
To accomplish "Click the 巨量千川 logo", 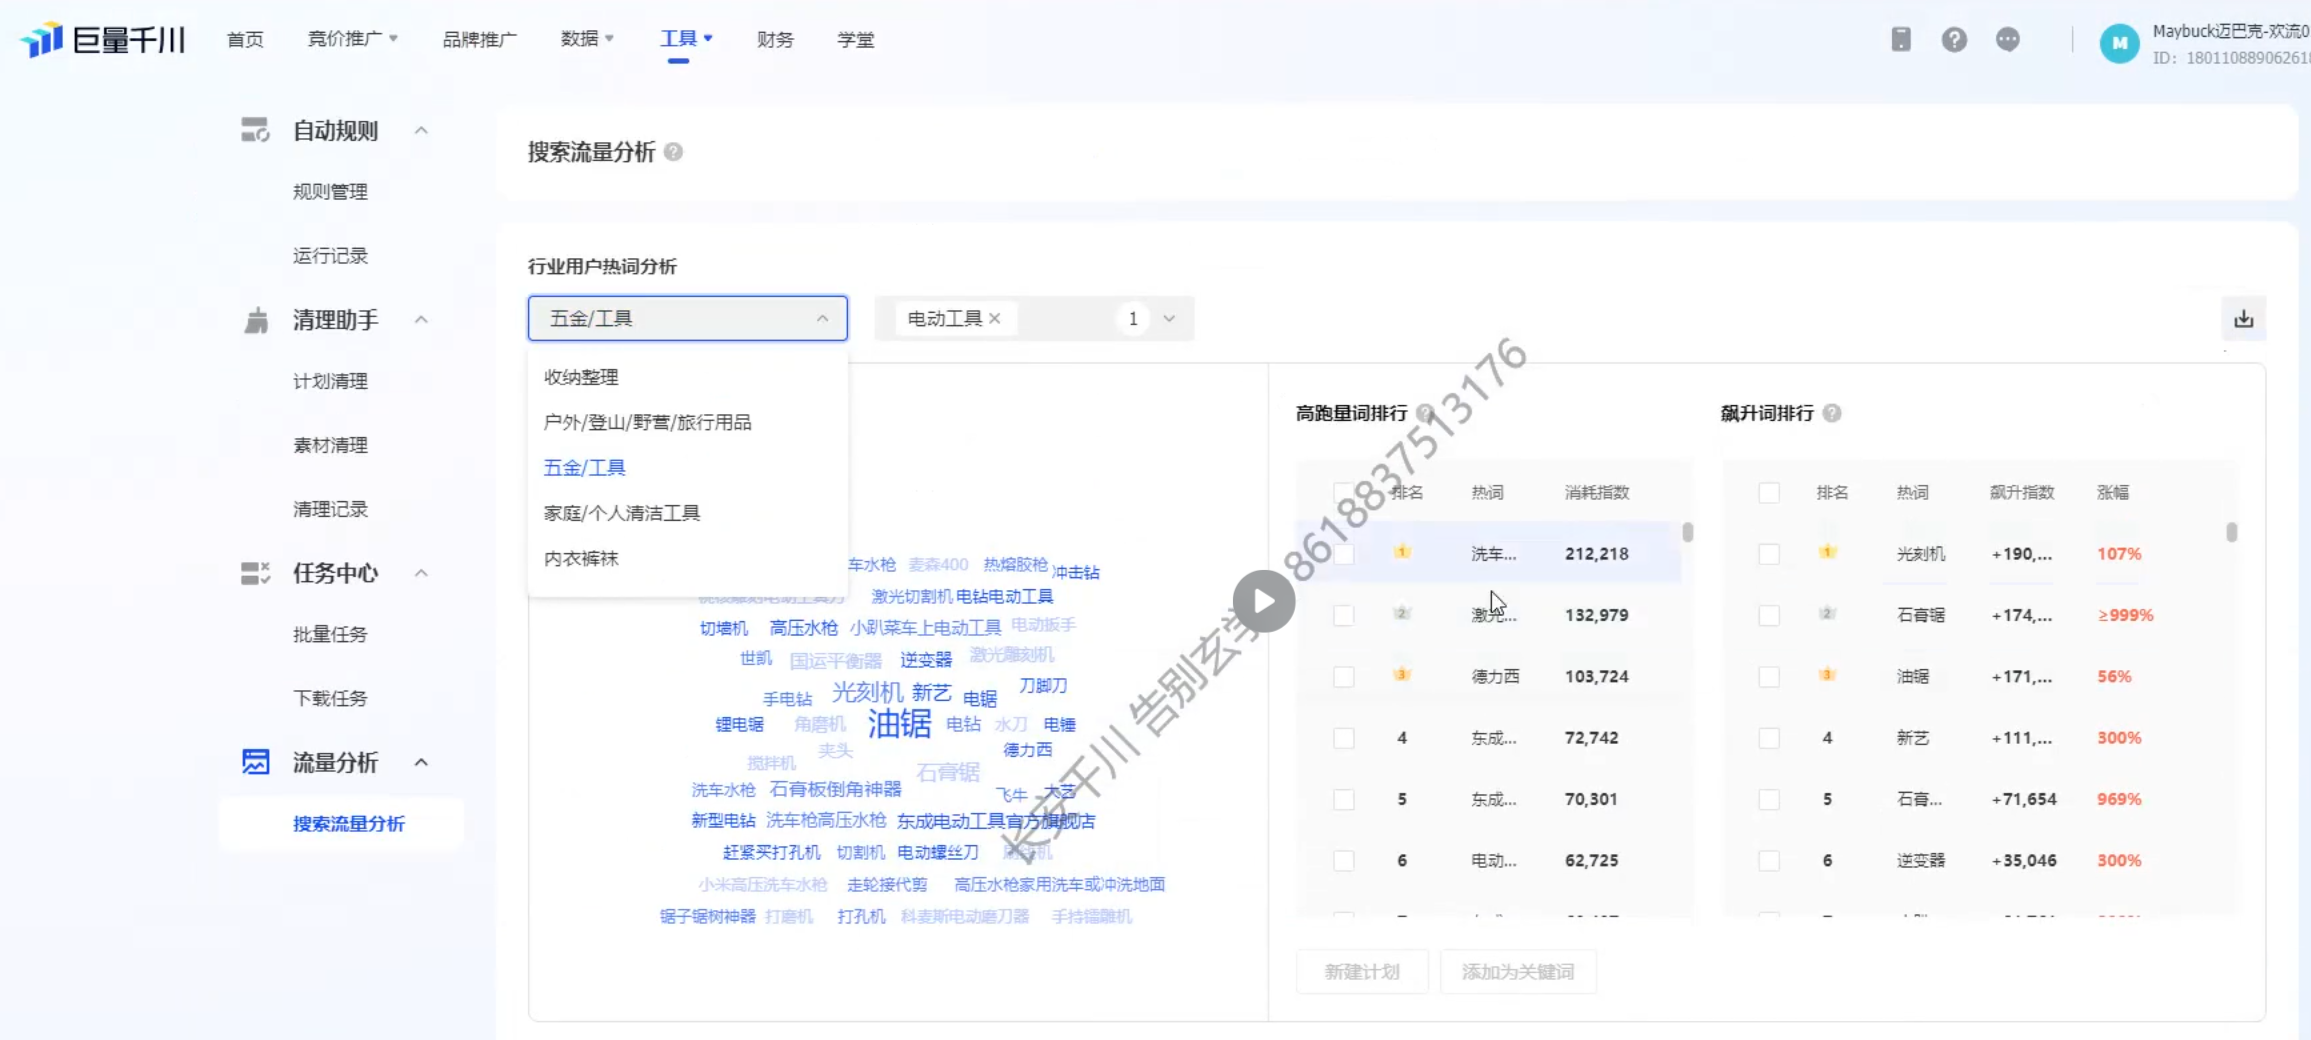I will (x=103, y=40).
